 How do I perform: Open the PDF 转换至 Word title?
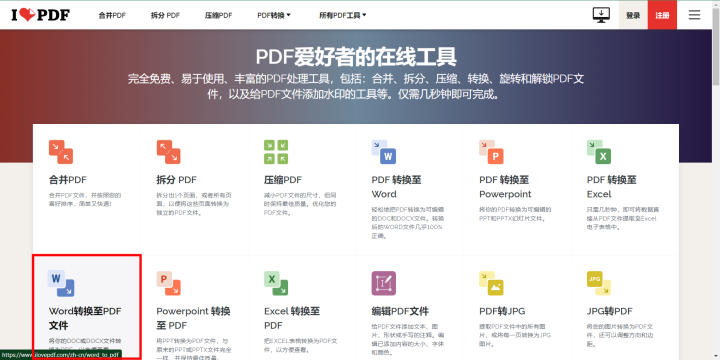pyautogui.click(x=396, y=186)
